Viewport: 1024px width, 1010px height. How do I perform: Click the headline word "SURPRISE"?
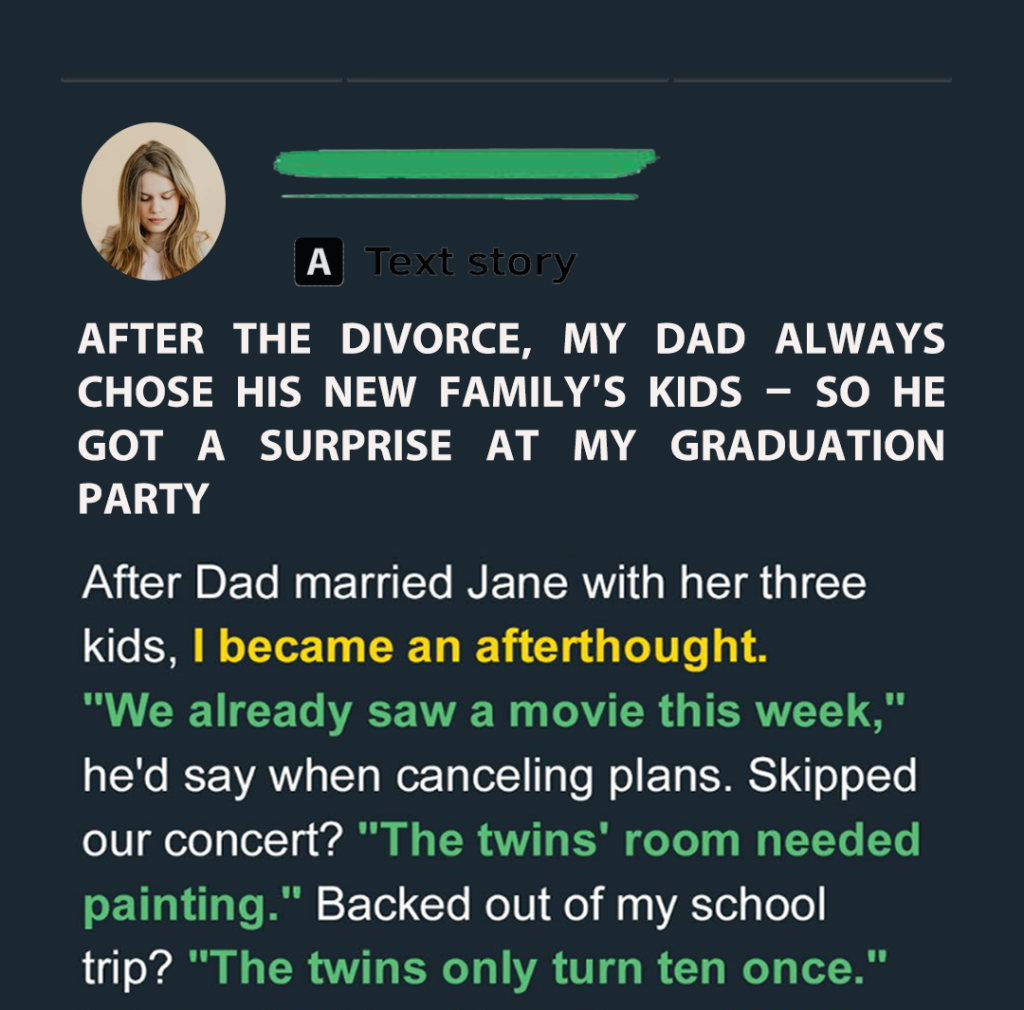356,446
